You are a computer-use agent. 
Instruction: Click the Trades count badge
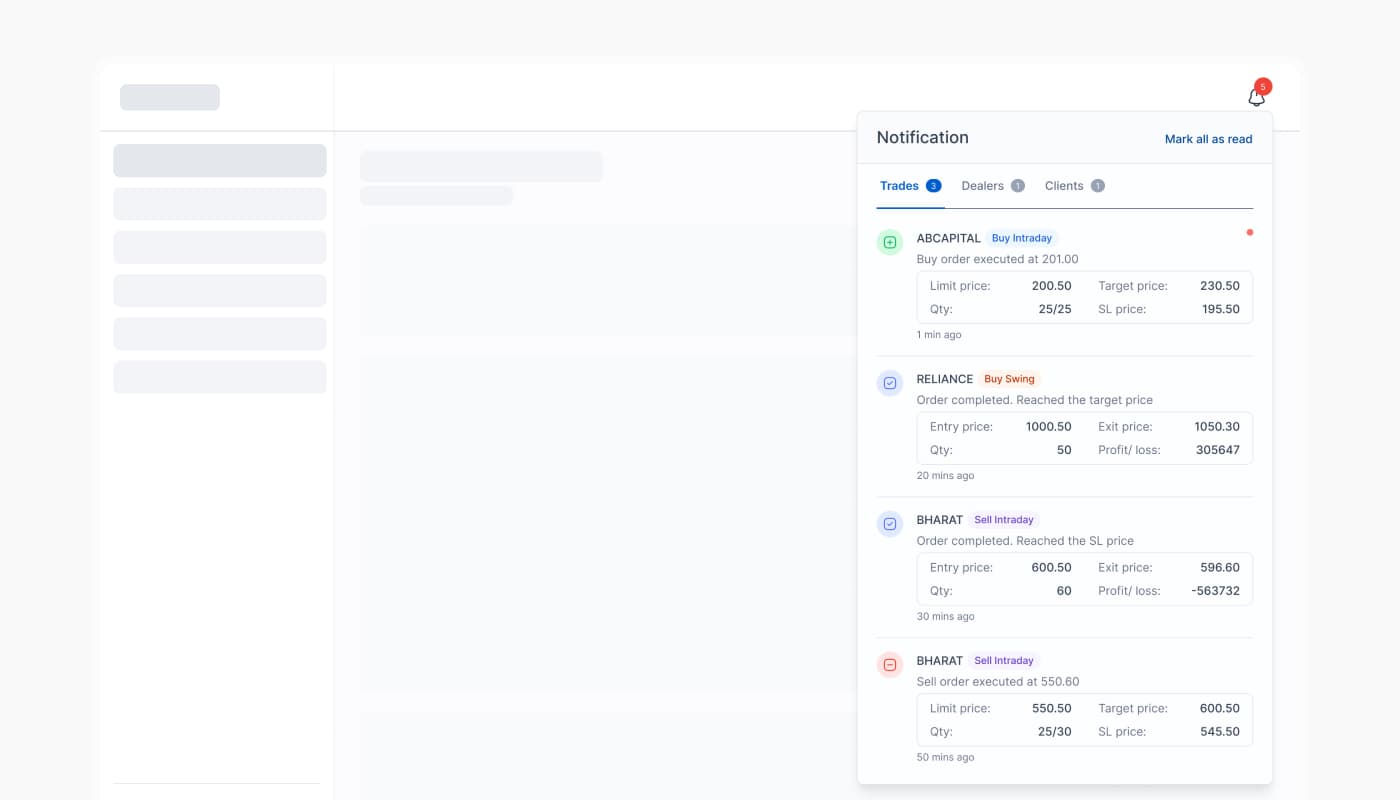pos(933,186)
